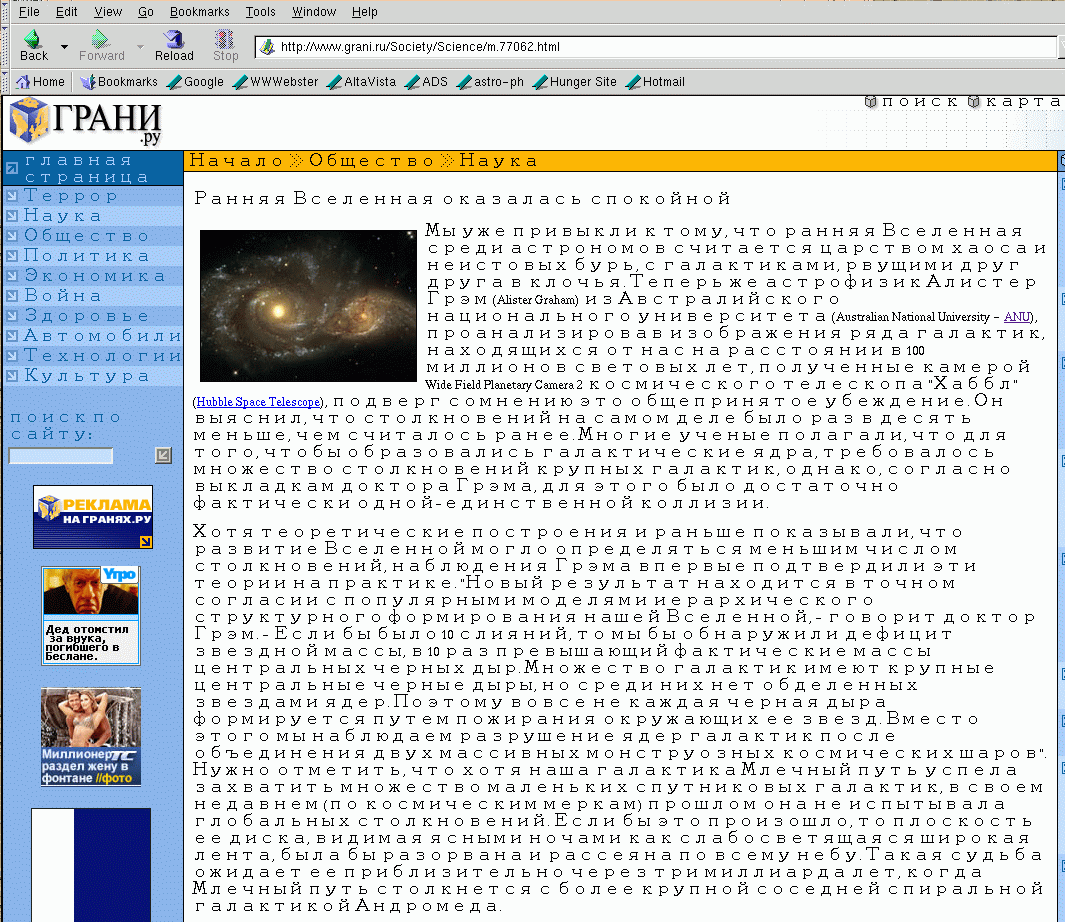Open the Автомобили section
The width and height of the screenshot is (1065, 922).
click(x=103, y=336)
